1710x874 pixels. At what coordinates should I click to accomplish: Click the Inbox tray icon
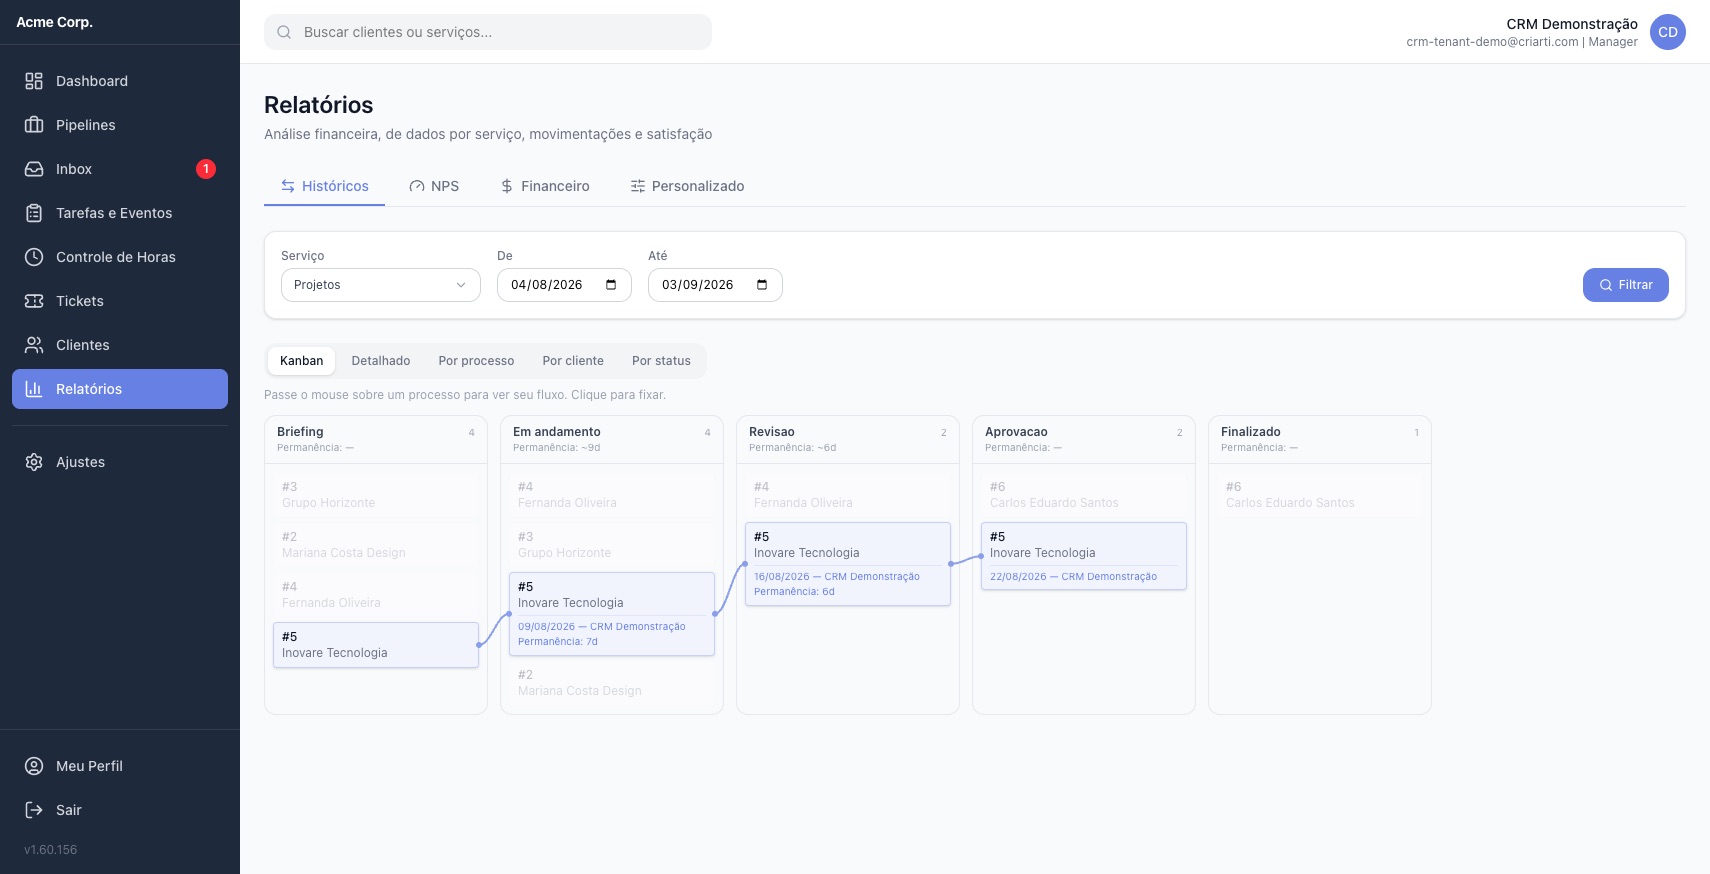point(34,169)
